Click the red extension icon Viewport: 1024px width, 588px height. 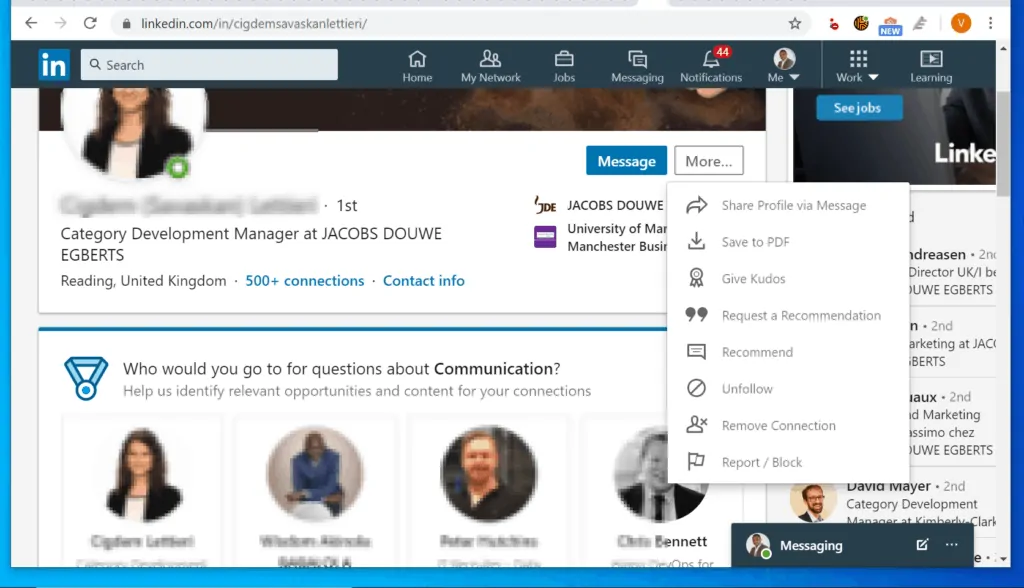point(833,24)
